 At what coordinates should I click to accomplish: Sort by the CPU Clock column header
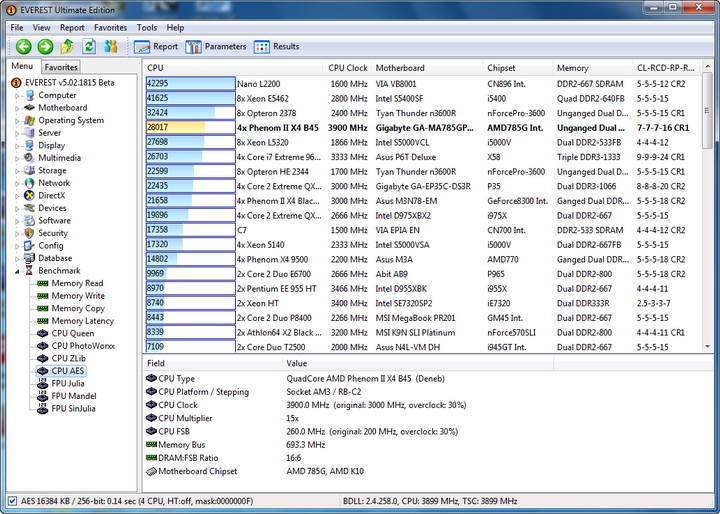tap(348, 68)
